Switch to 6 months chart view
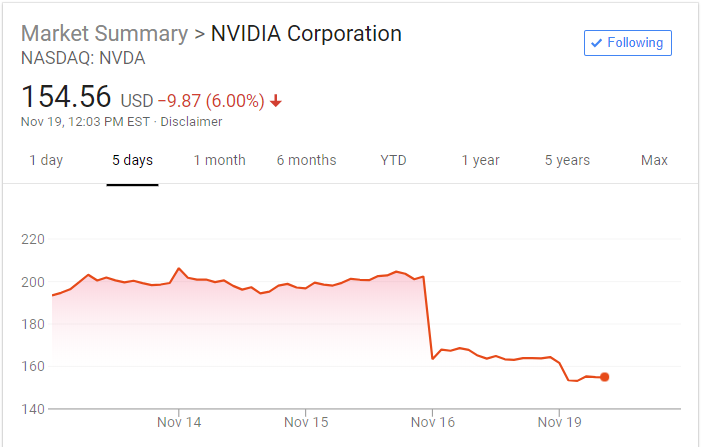Image resolution: width=701 pixels, height=447 pixels. click(x=306, y=160)
